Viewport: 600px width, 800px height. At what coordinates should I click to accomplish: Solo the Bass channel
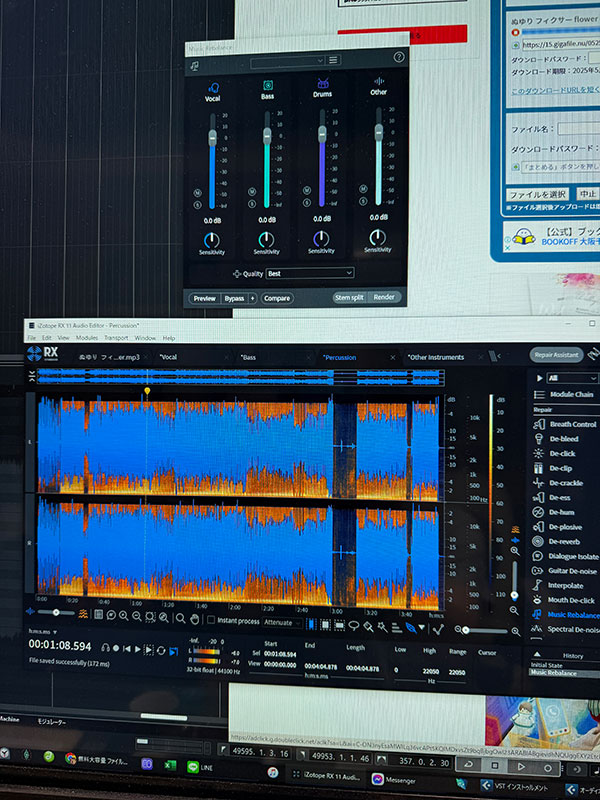pos(252,204)
